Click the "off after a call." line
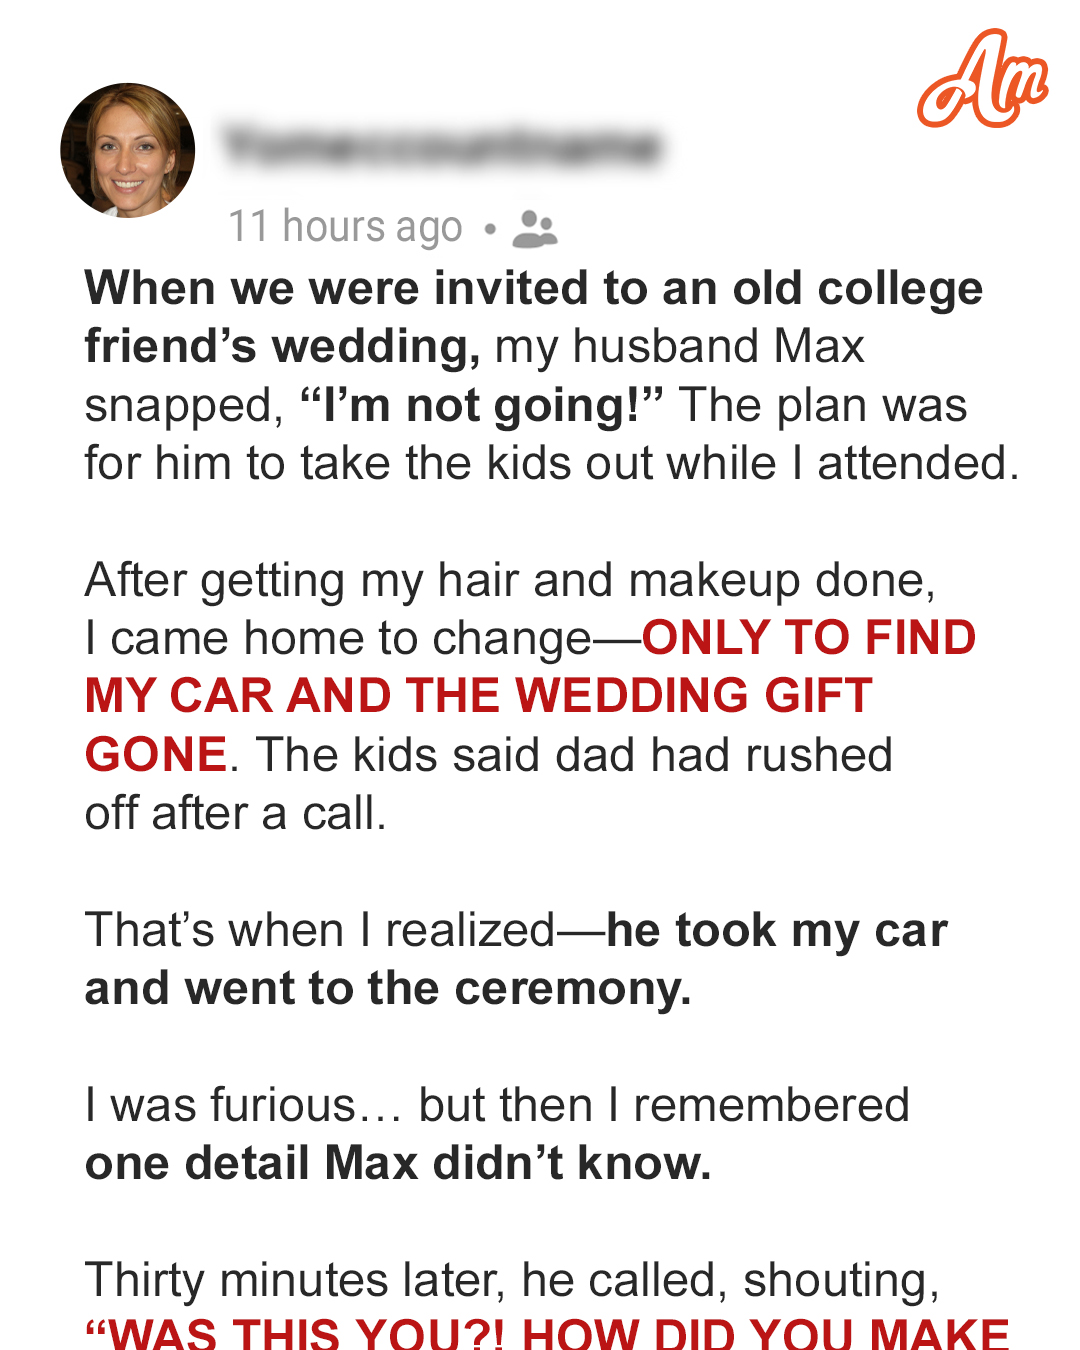Image resolution: width=1080 pixels, height=1350 pixels. pyautogui.click(x=235, y=814)
